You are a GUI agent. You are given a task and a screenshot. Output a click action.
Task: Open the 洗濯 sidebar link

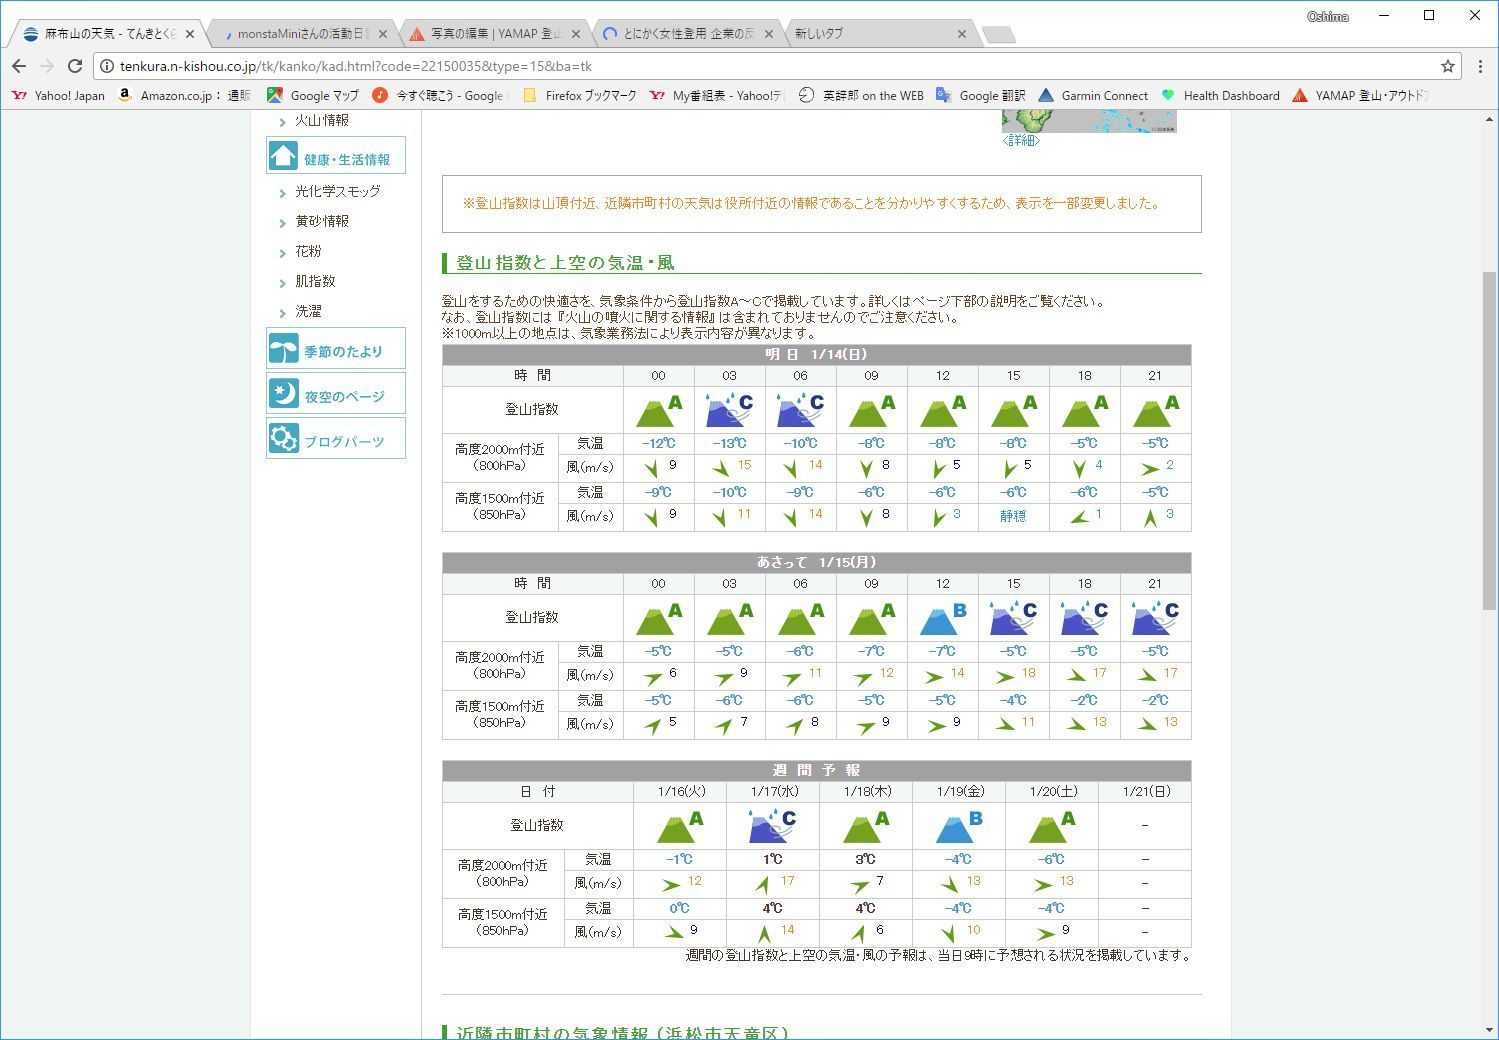[308, 312]
